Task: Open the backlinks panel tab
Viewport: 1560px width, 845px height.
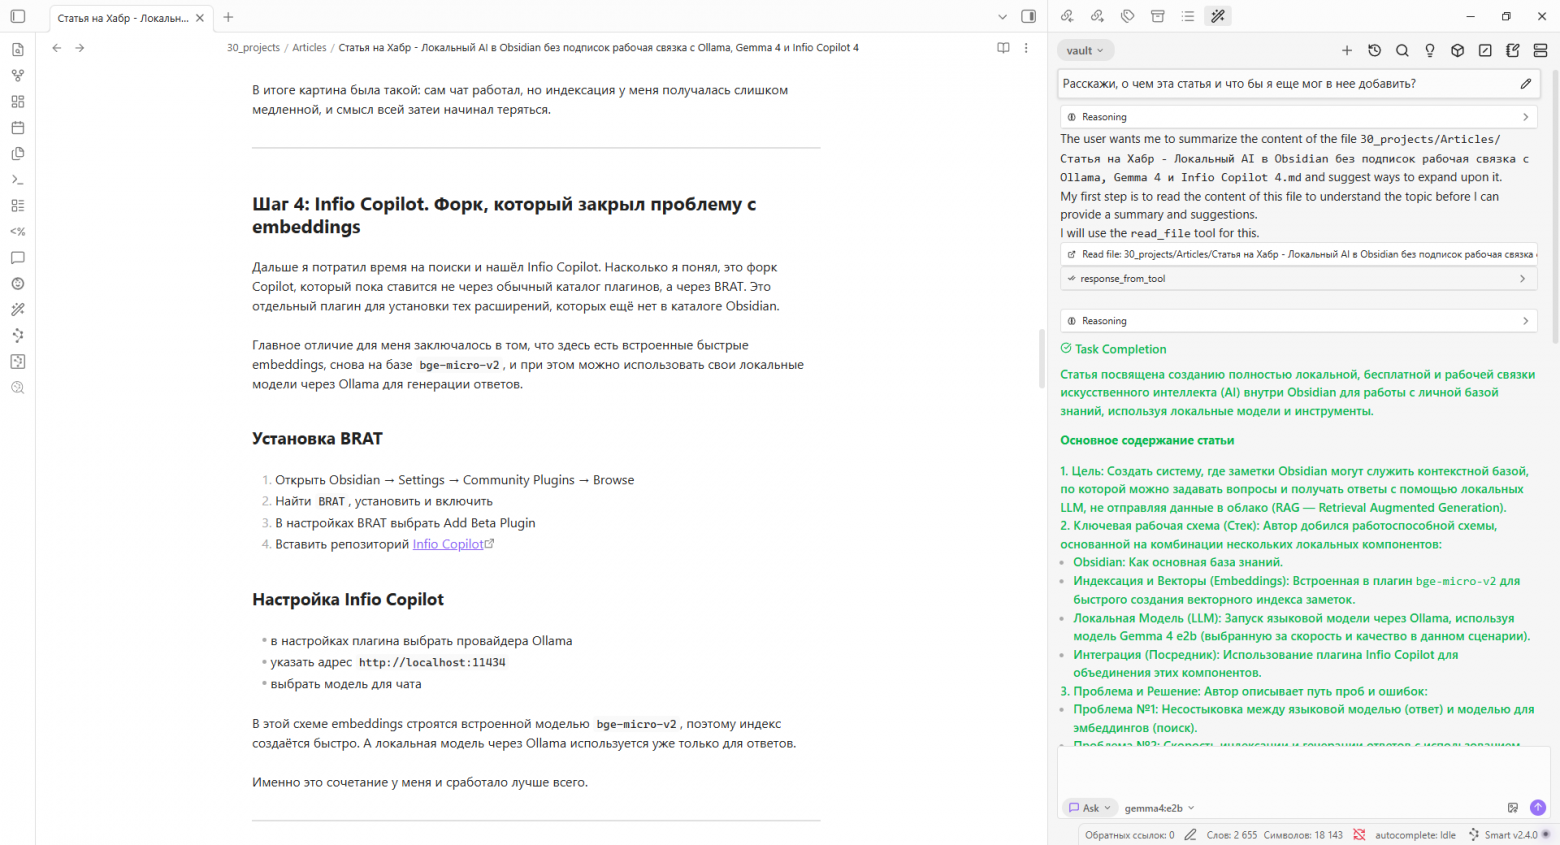Action: [1067, 16]
